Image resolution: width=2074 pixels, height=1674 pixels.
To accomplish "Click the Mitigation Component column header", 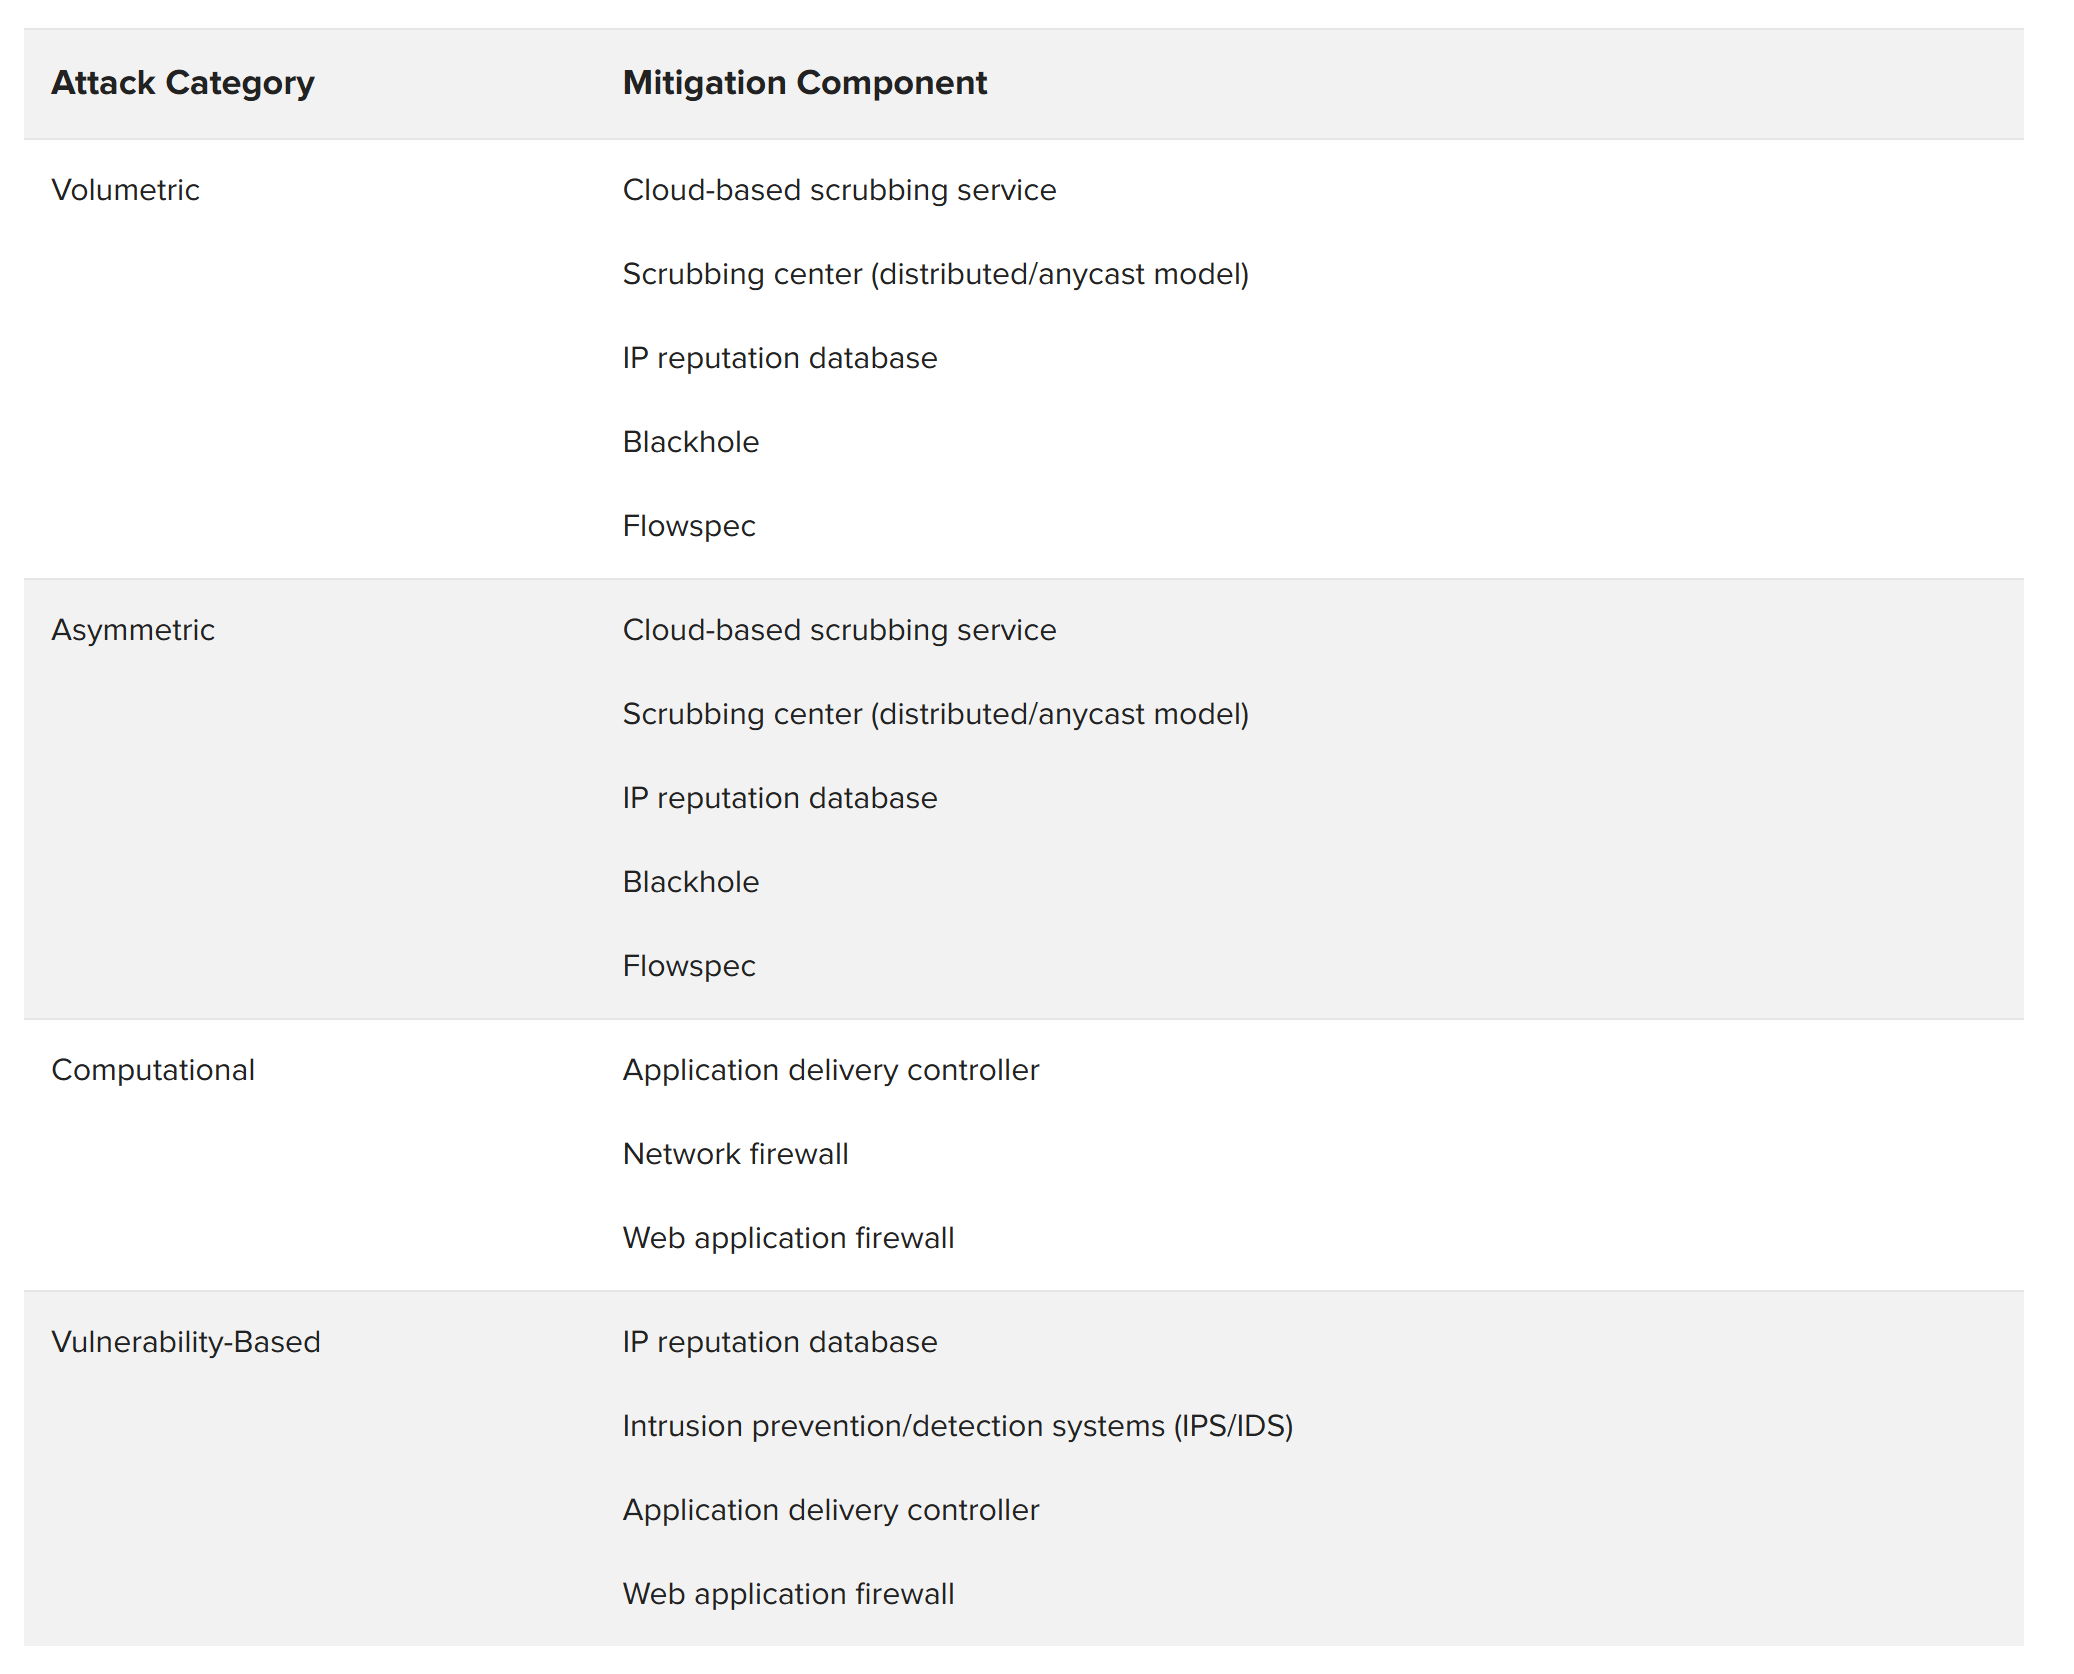I will pyautogui.click(x=805, y=83).
